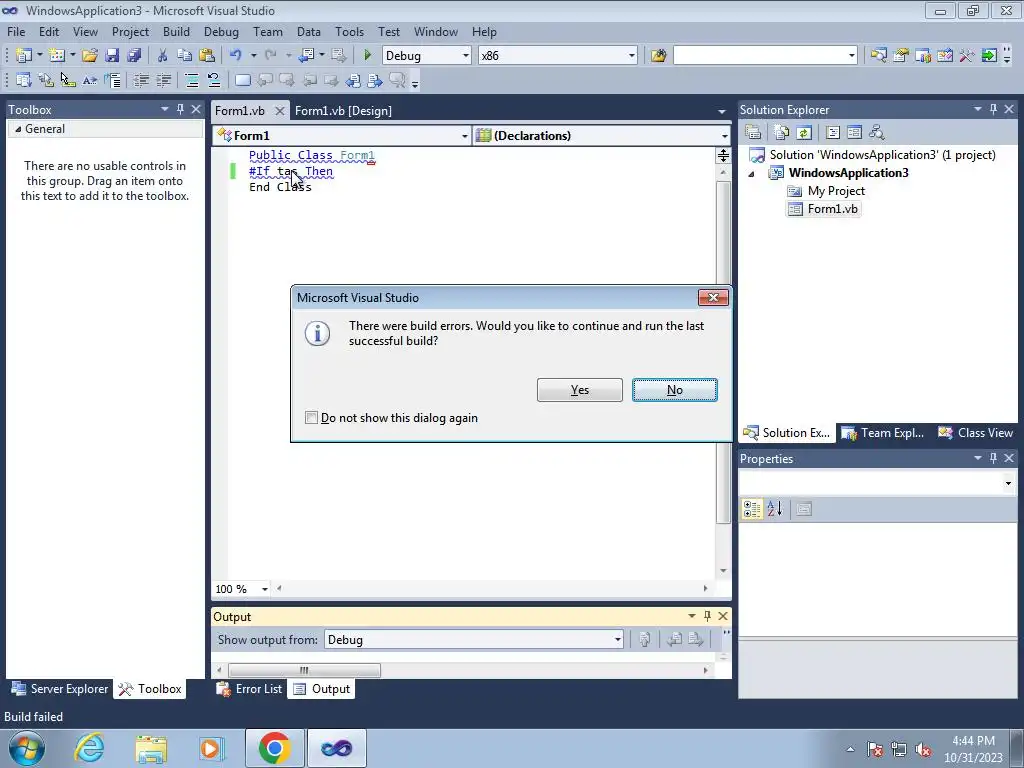Click View Class Diagram icon in Solution Explorer
The image size is (1024, 768).
click(x=876, y=133)
